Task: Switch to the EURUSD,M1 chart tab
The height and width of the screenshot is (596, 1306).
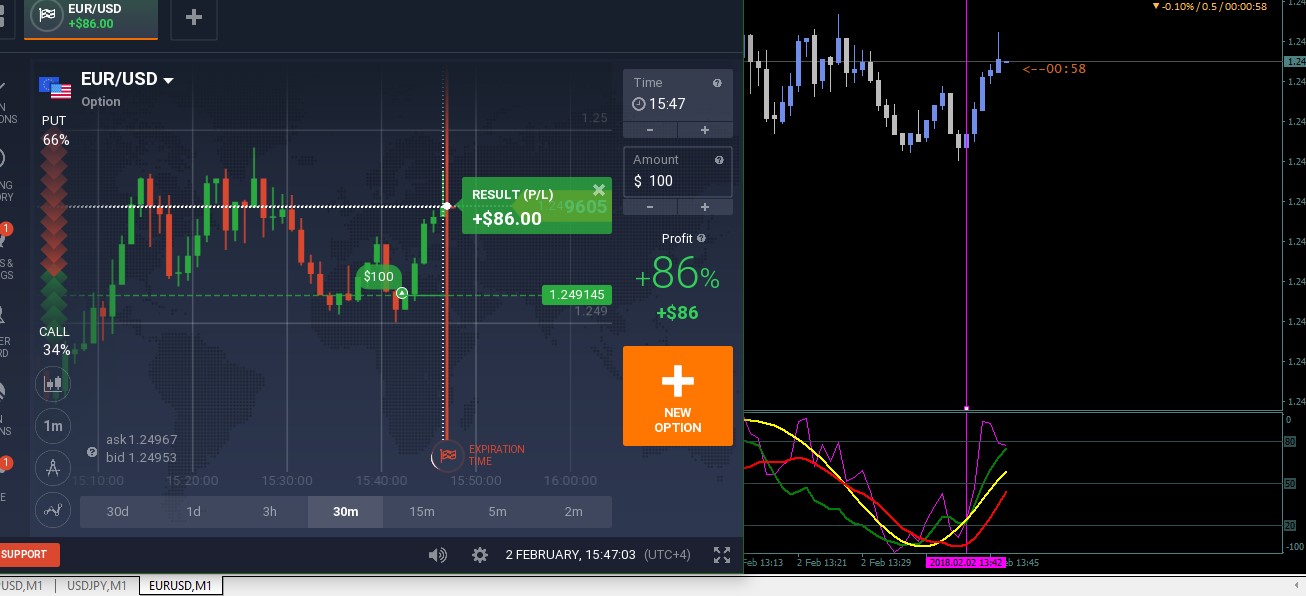Action: (180, 585)
